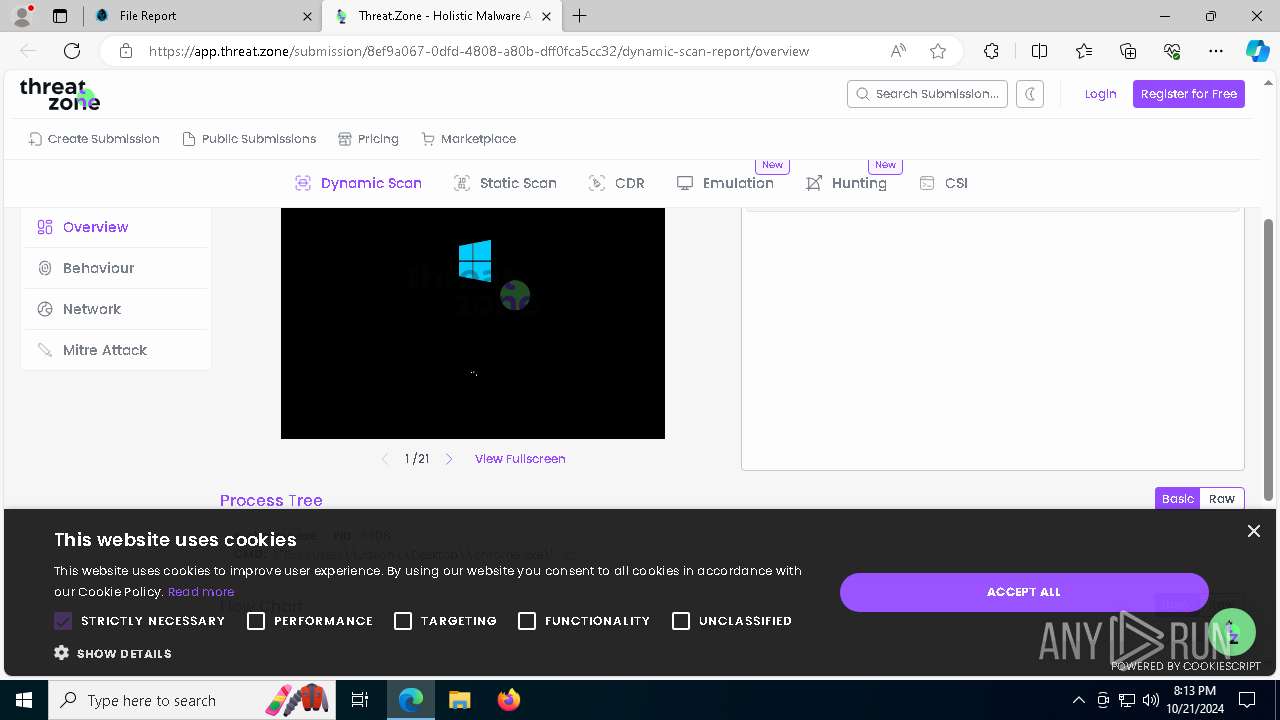
Task: Close the cookie banner
Action: click(x=1254, y=531)
